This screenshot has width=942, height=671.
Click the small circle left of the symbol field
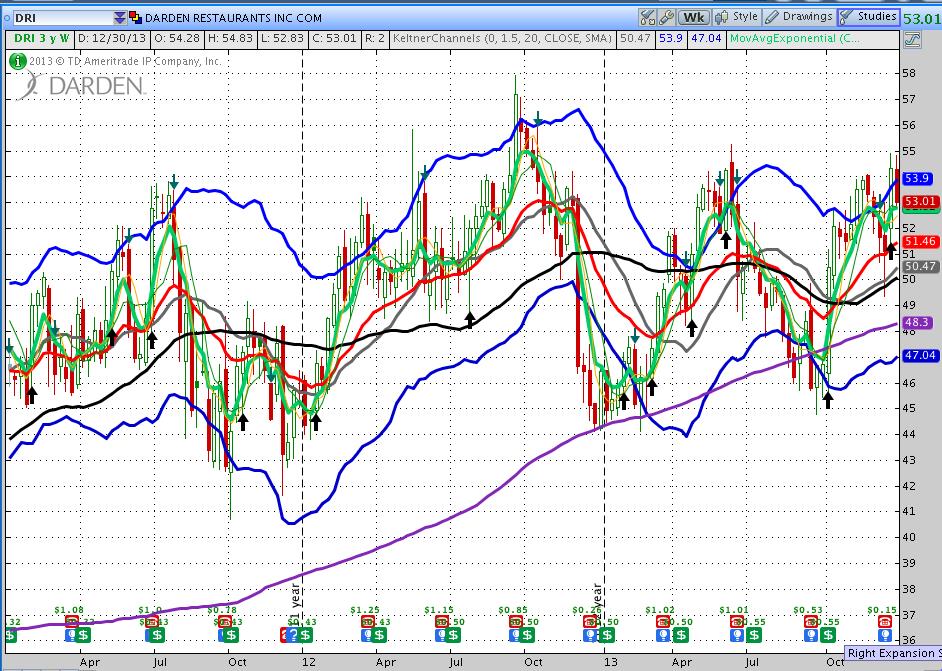pos(7,18)
